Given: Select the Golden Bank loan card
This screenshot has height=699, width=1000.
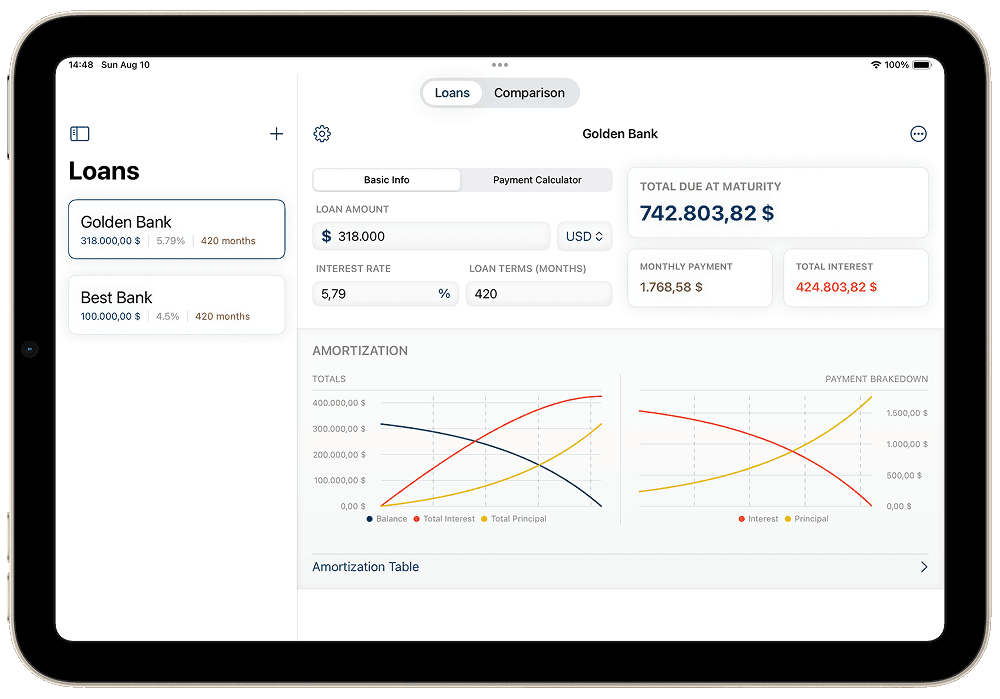Looking at the screenshot, I should [176, 229].
